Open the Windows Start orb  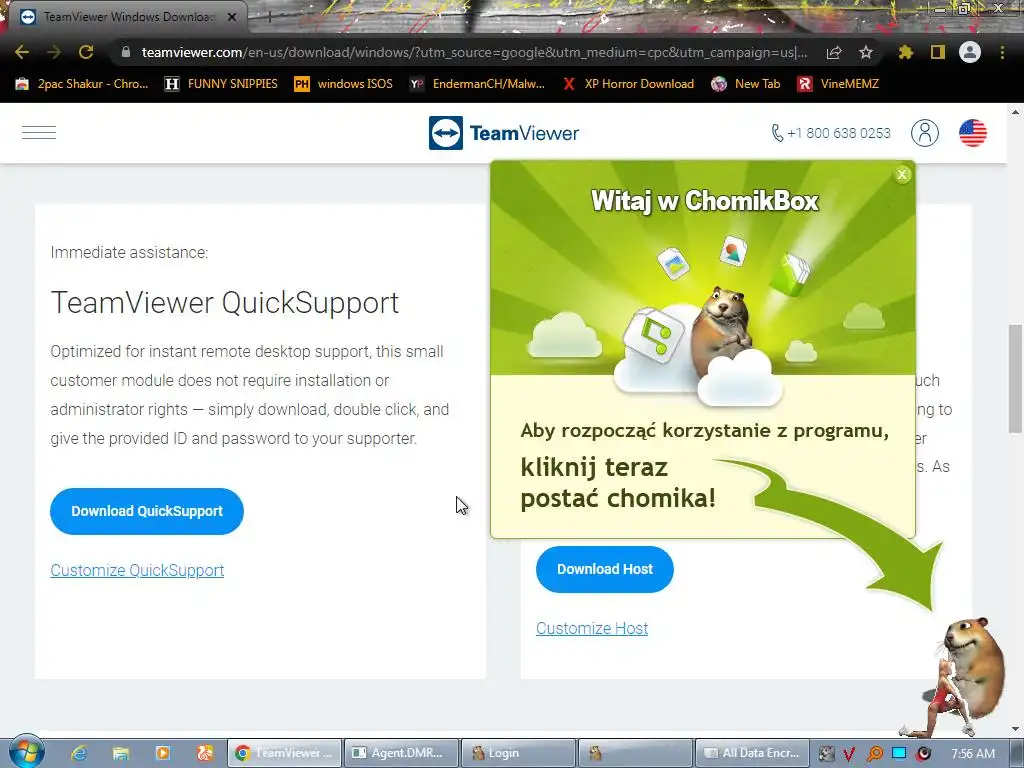tap(27, 751)
